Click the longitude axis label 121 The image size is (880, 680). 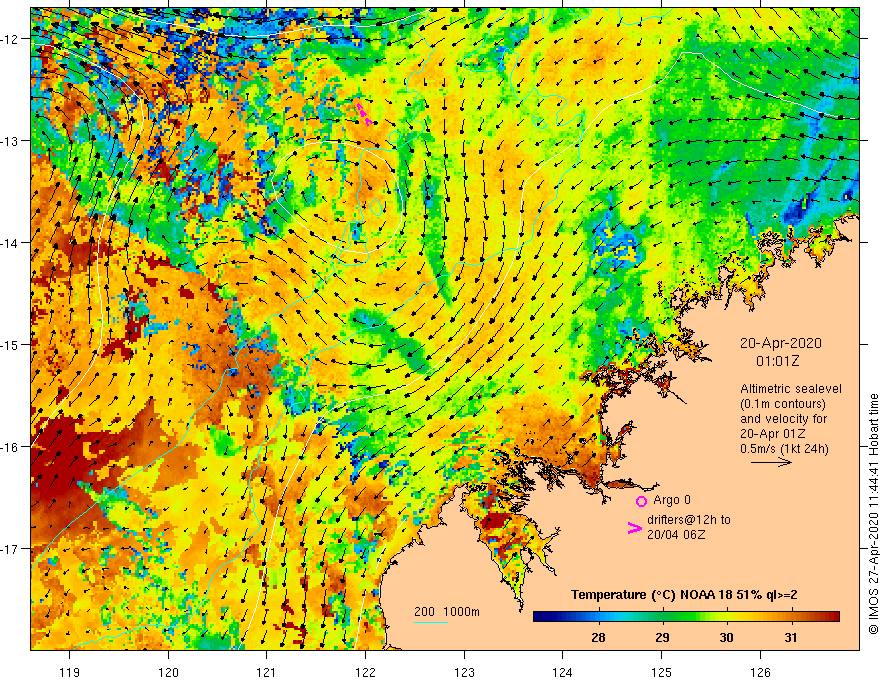coord(267,672)
